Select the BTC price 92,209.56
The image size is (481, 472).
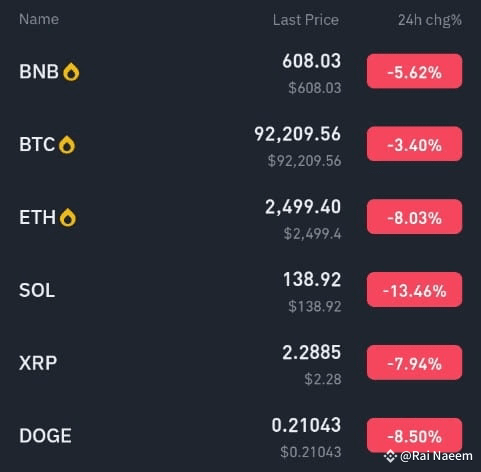297,134
